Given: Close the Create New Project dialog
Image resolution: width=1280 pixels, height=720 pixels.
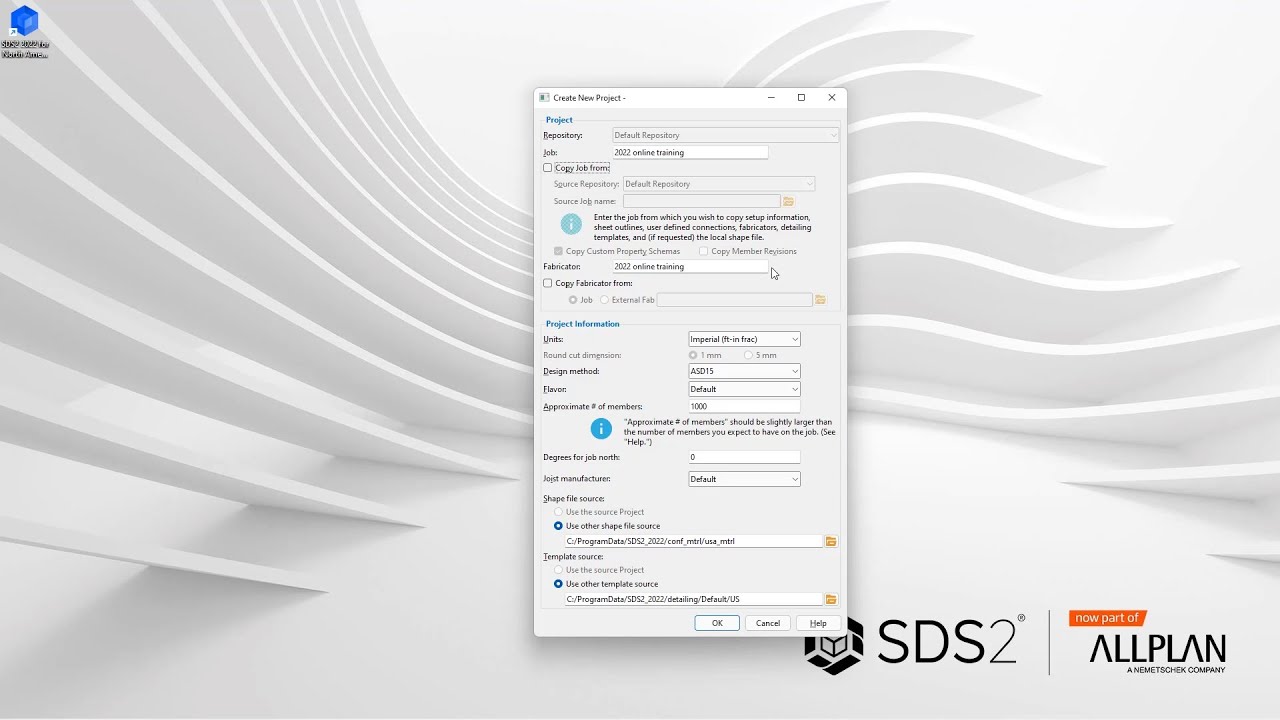Looking at the screenshot, I should [x=831, y=97].
